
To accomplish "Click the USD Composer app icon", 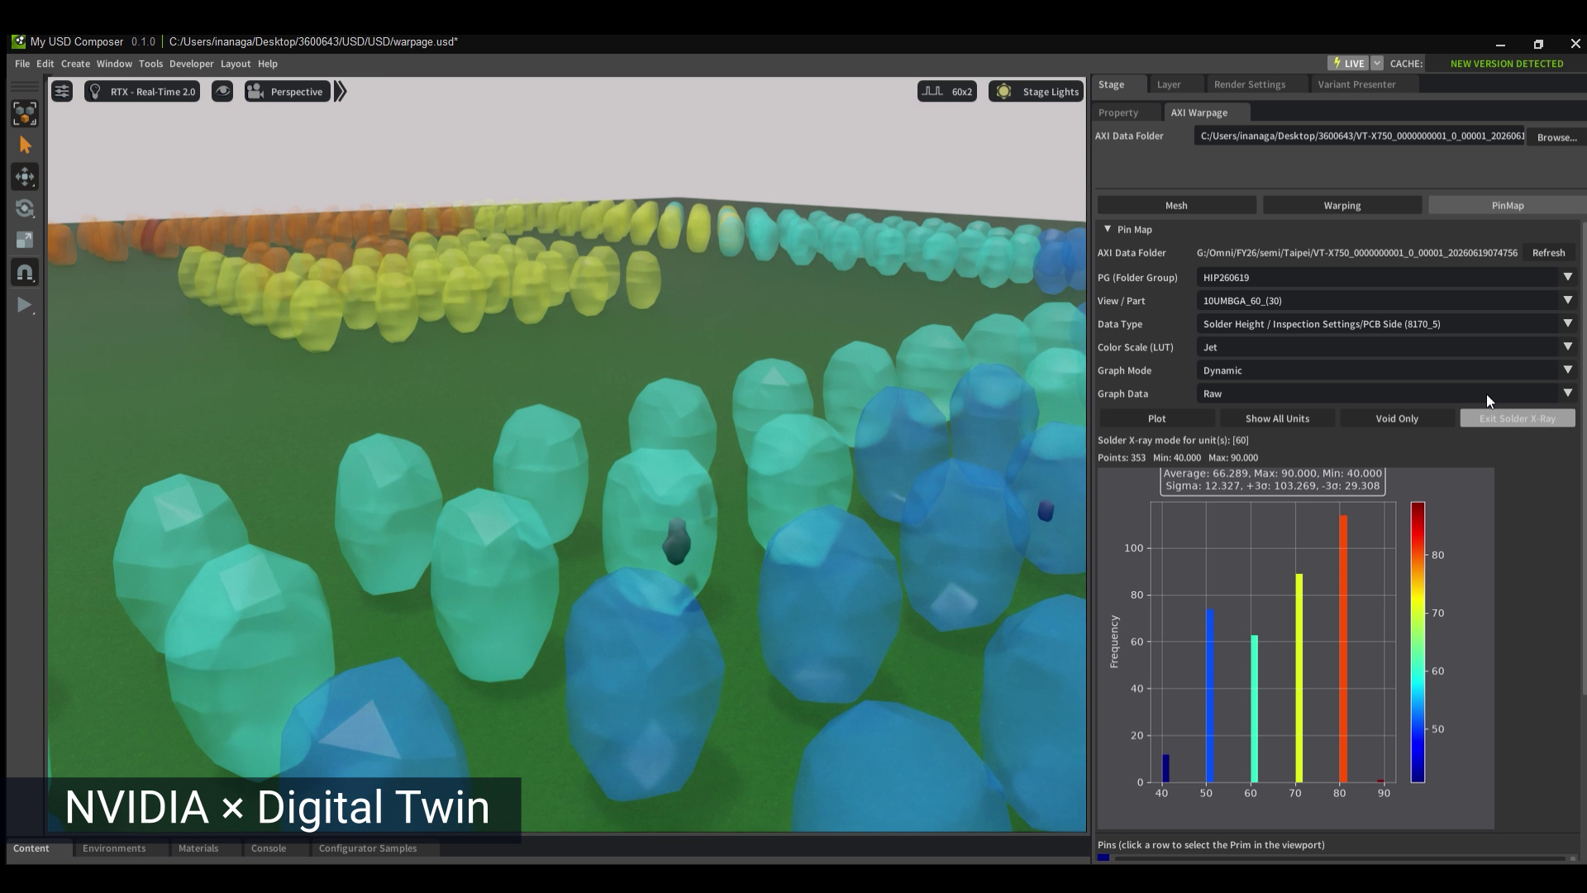I will coord(18,42).
